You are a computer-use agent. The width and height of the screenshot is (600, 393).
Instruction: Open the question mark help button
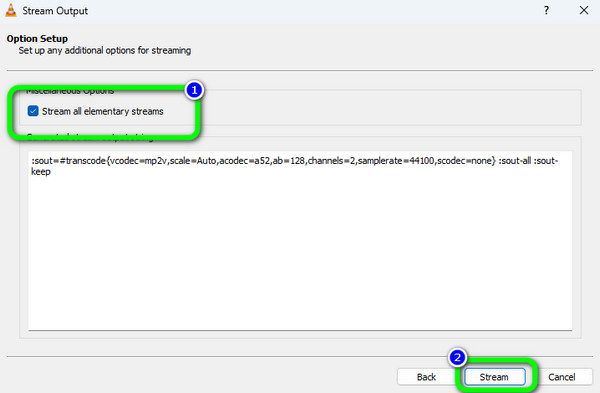pos(546,10)
